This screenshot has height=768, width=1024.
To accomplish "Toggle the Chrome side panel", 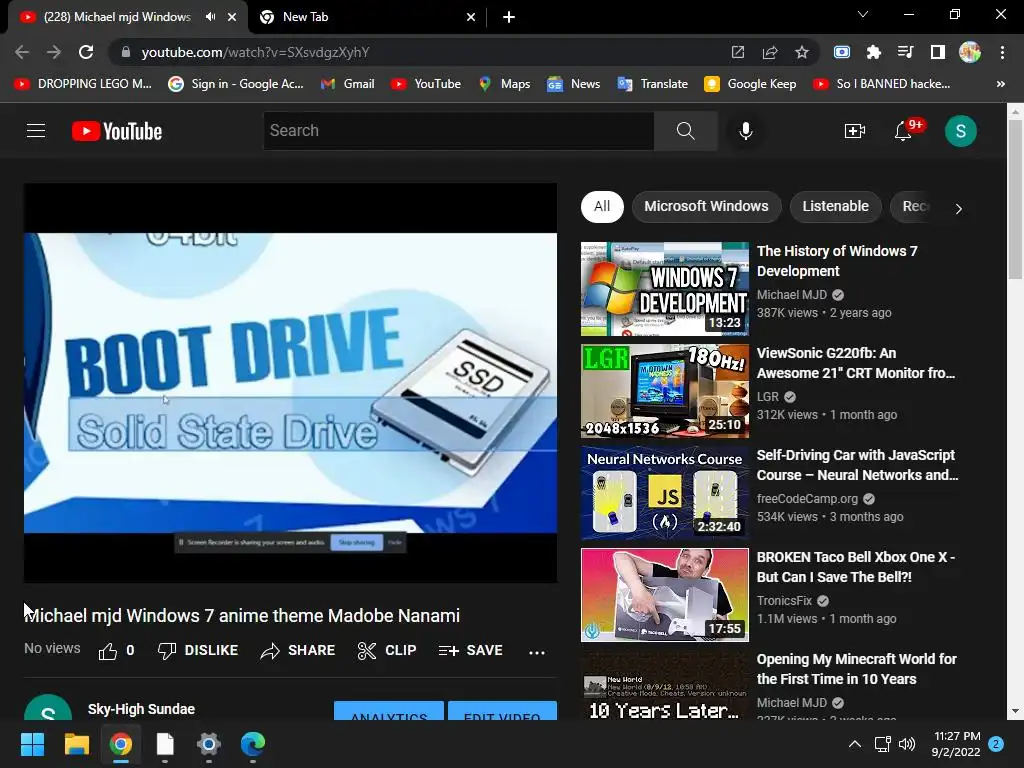I will point(937,52).
